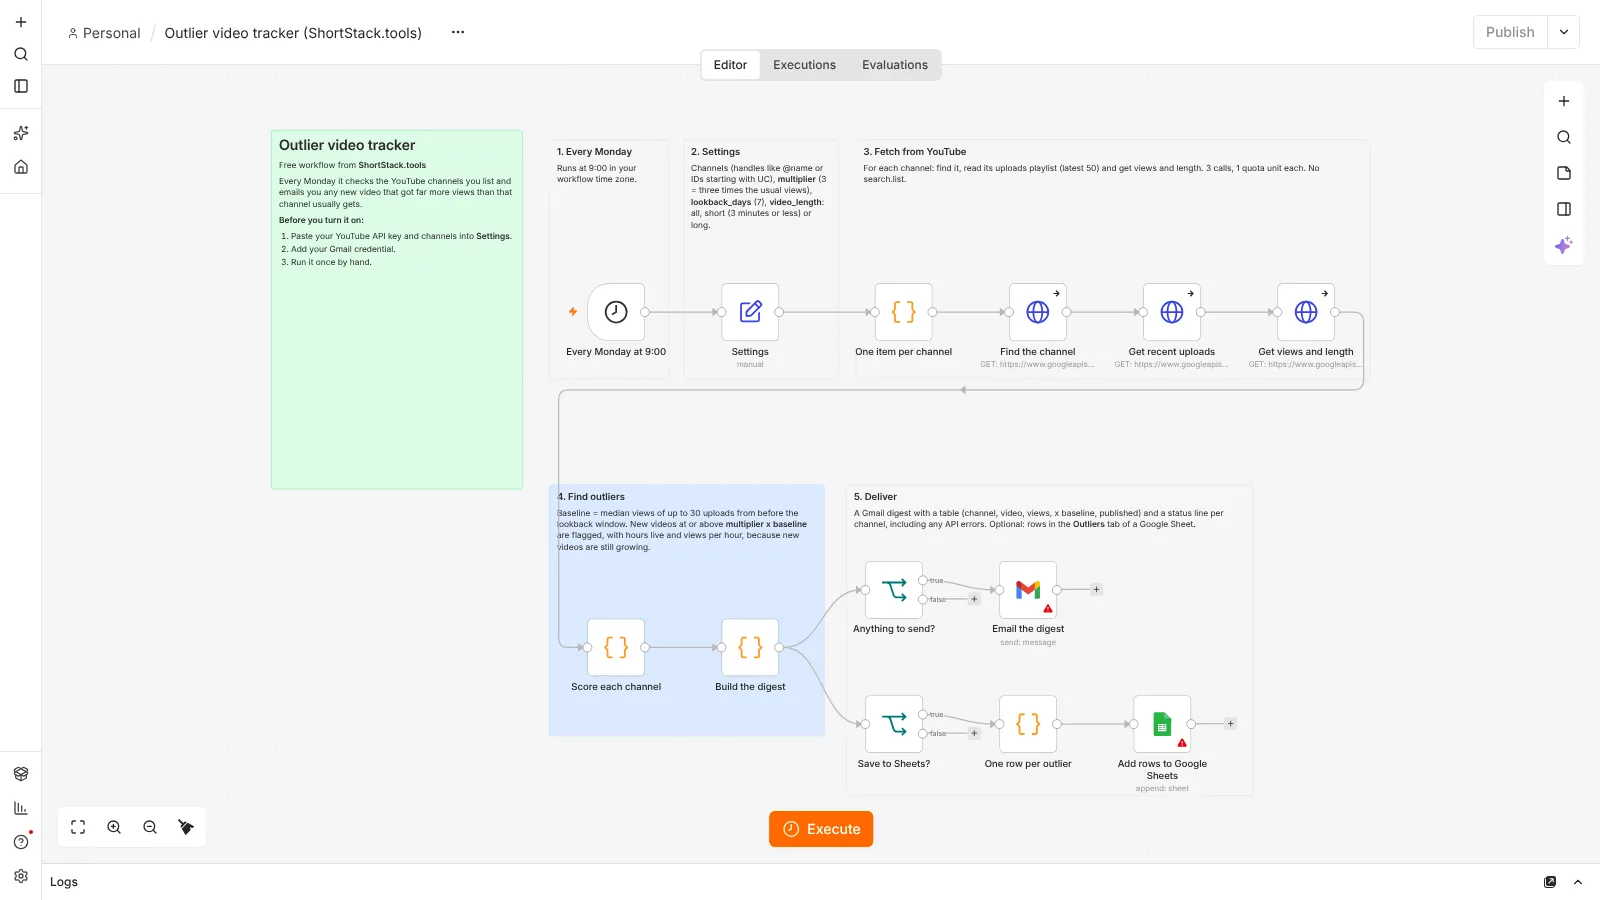Select the Add rows to Google Sheets node
1600x900 pixels.
pyautogui.click(x=1162, y=724)
